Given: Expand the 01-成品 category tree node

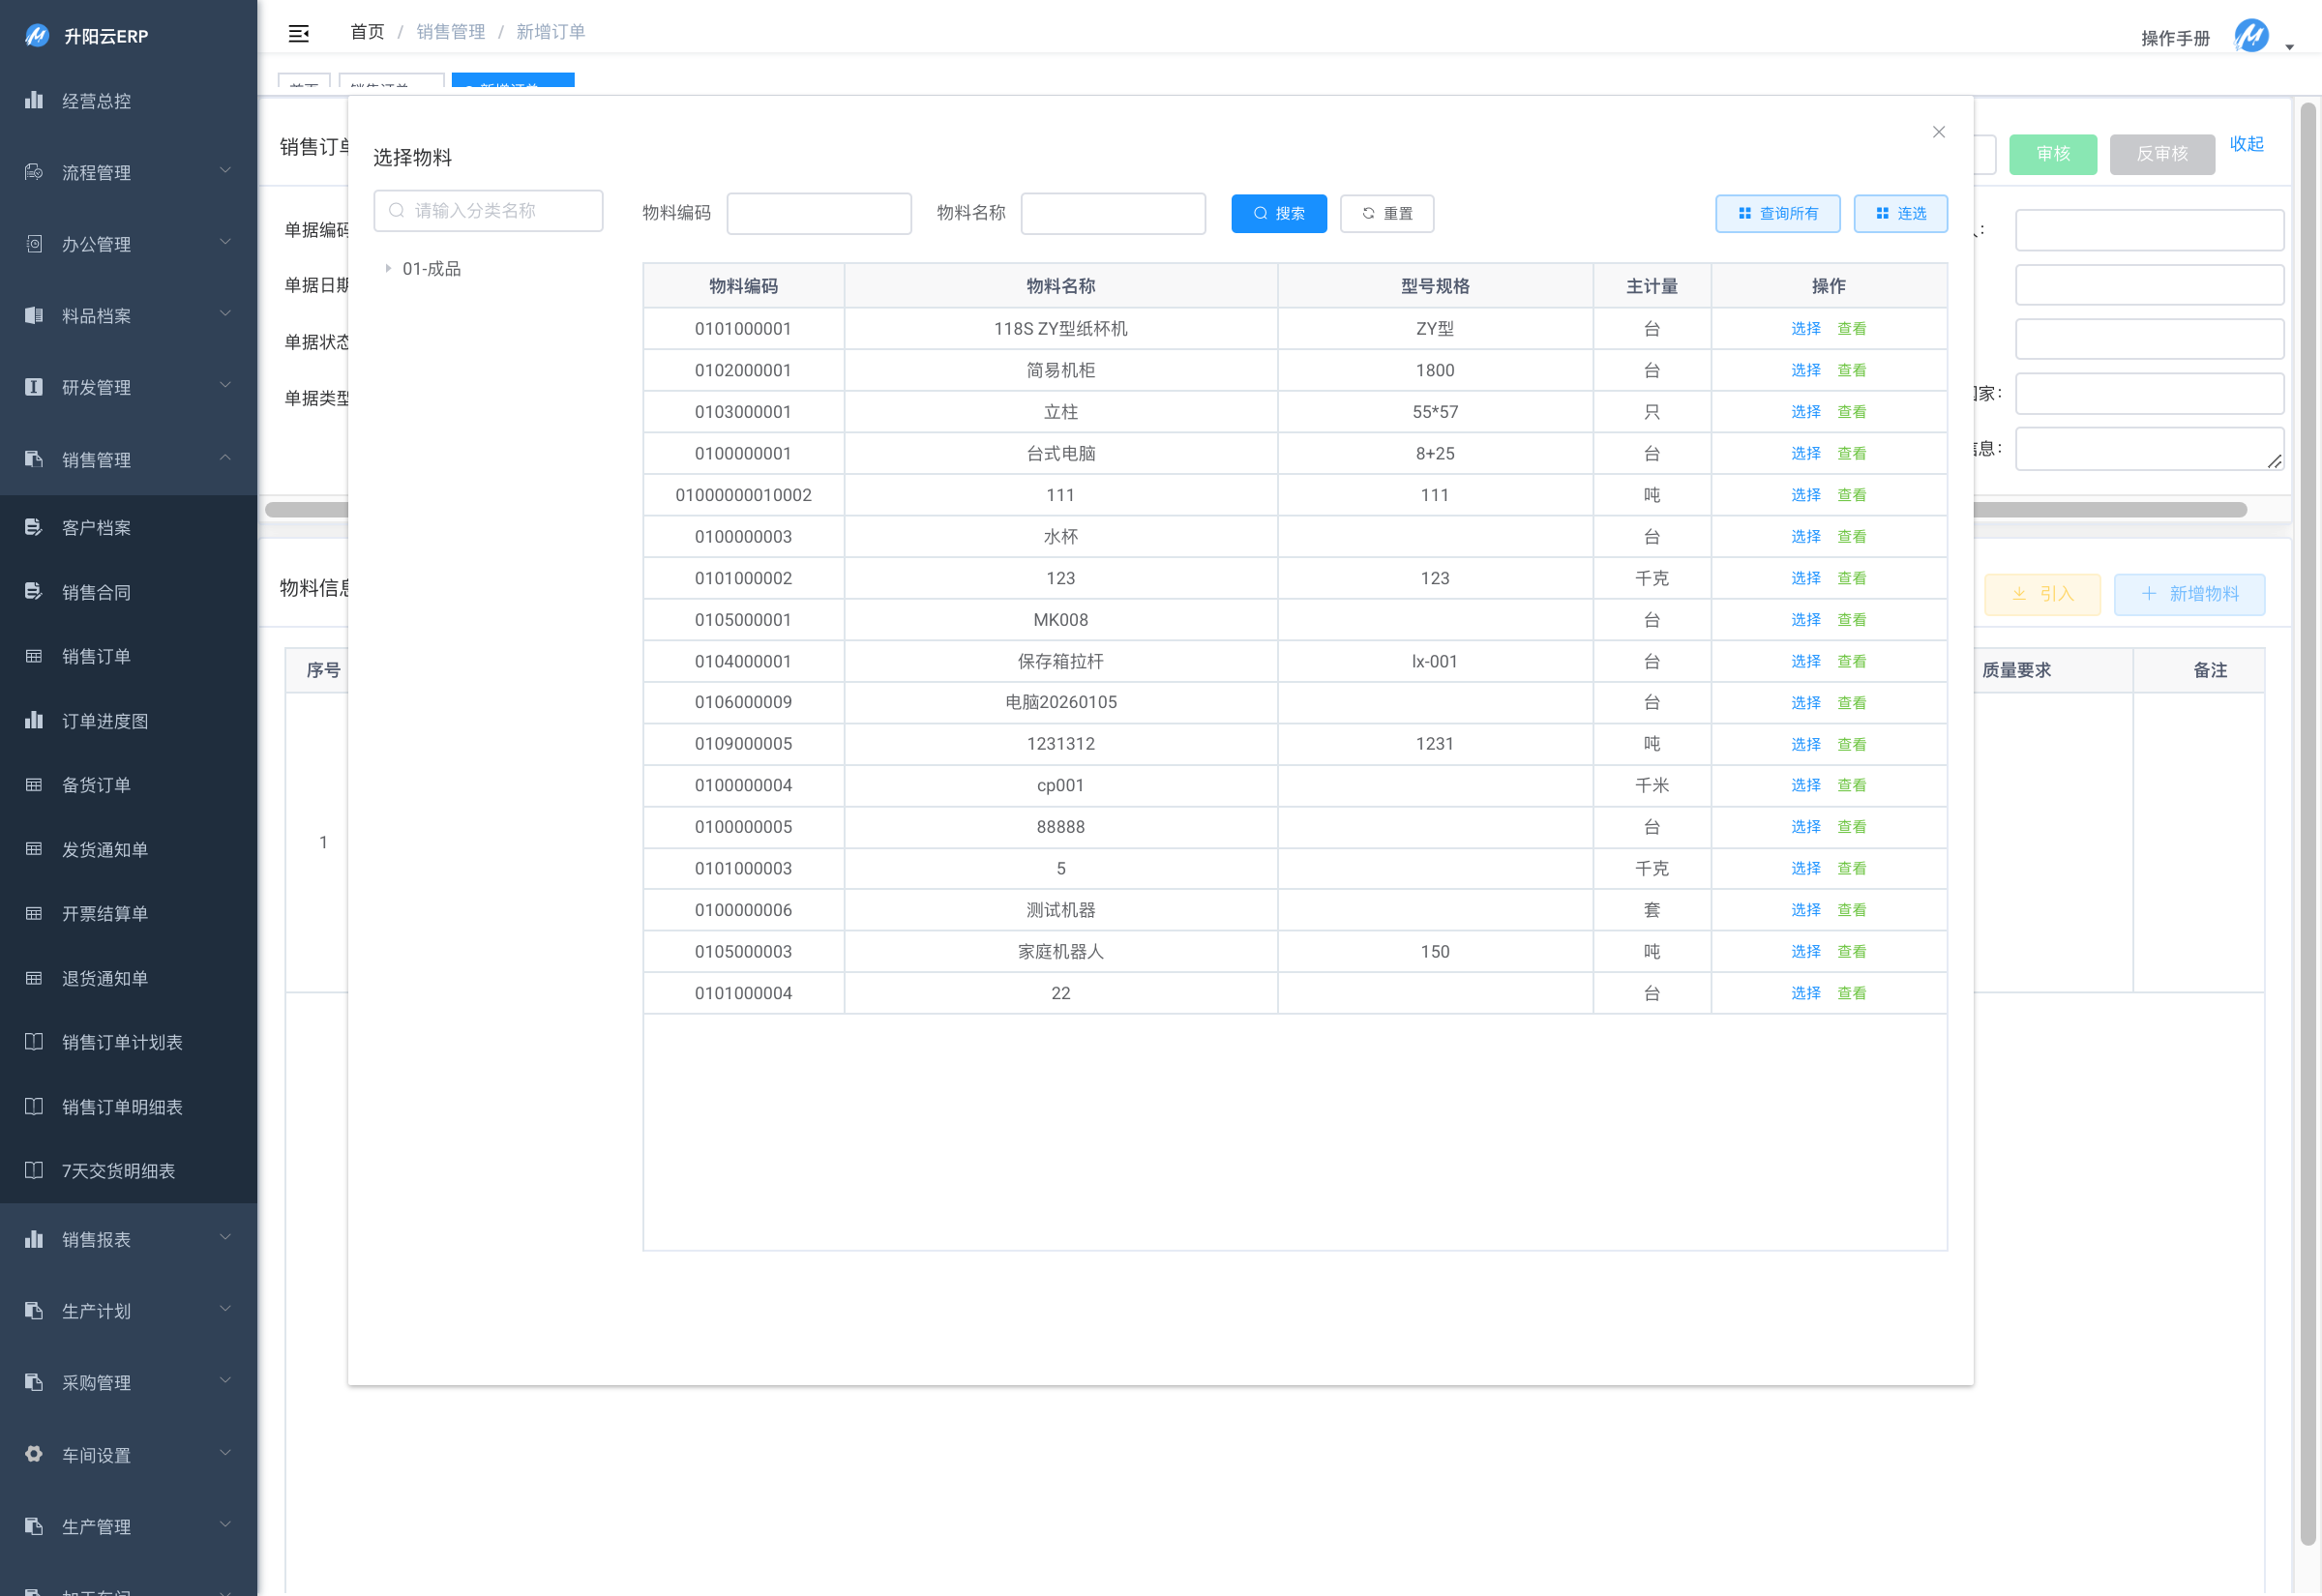Looking at the screenshot, I should pos(388,268).
